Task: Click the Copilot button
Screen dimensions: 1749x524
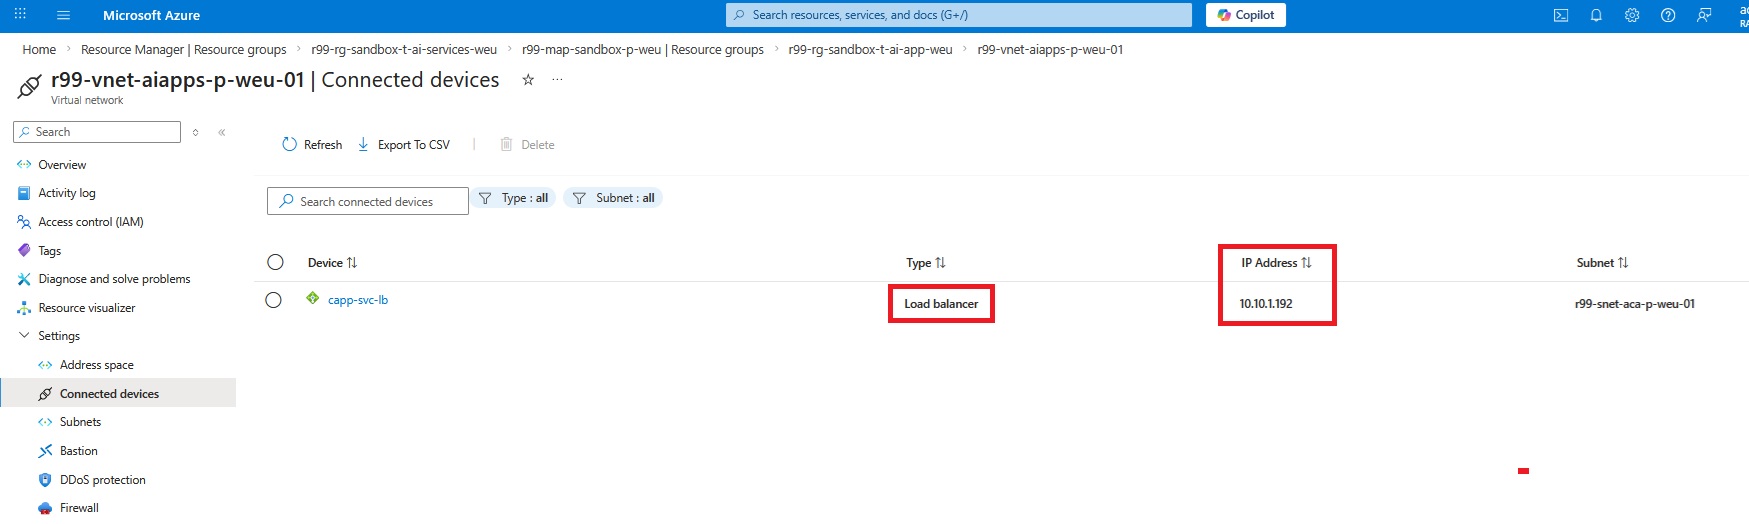Action: [x=1245, y=15]
